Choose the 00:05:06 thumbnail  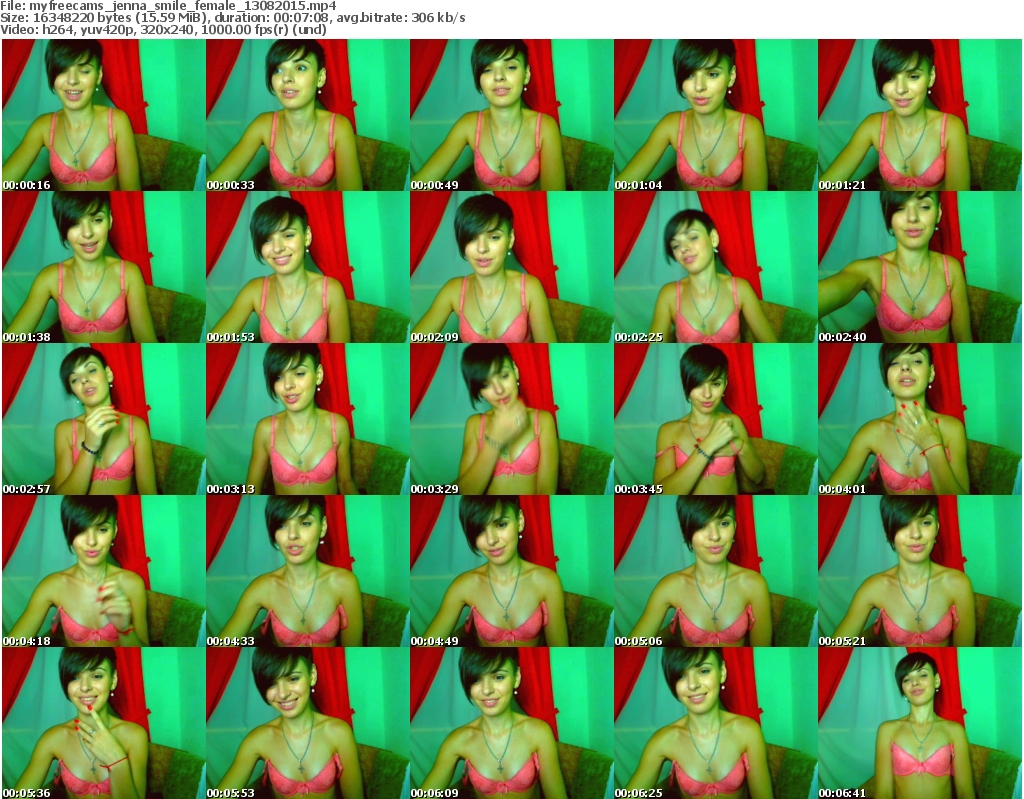pos(715,571)
